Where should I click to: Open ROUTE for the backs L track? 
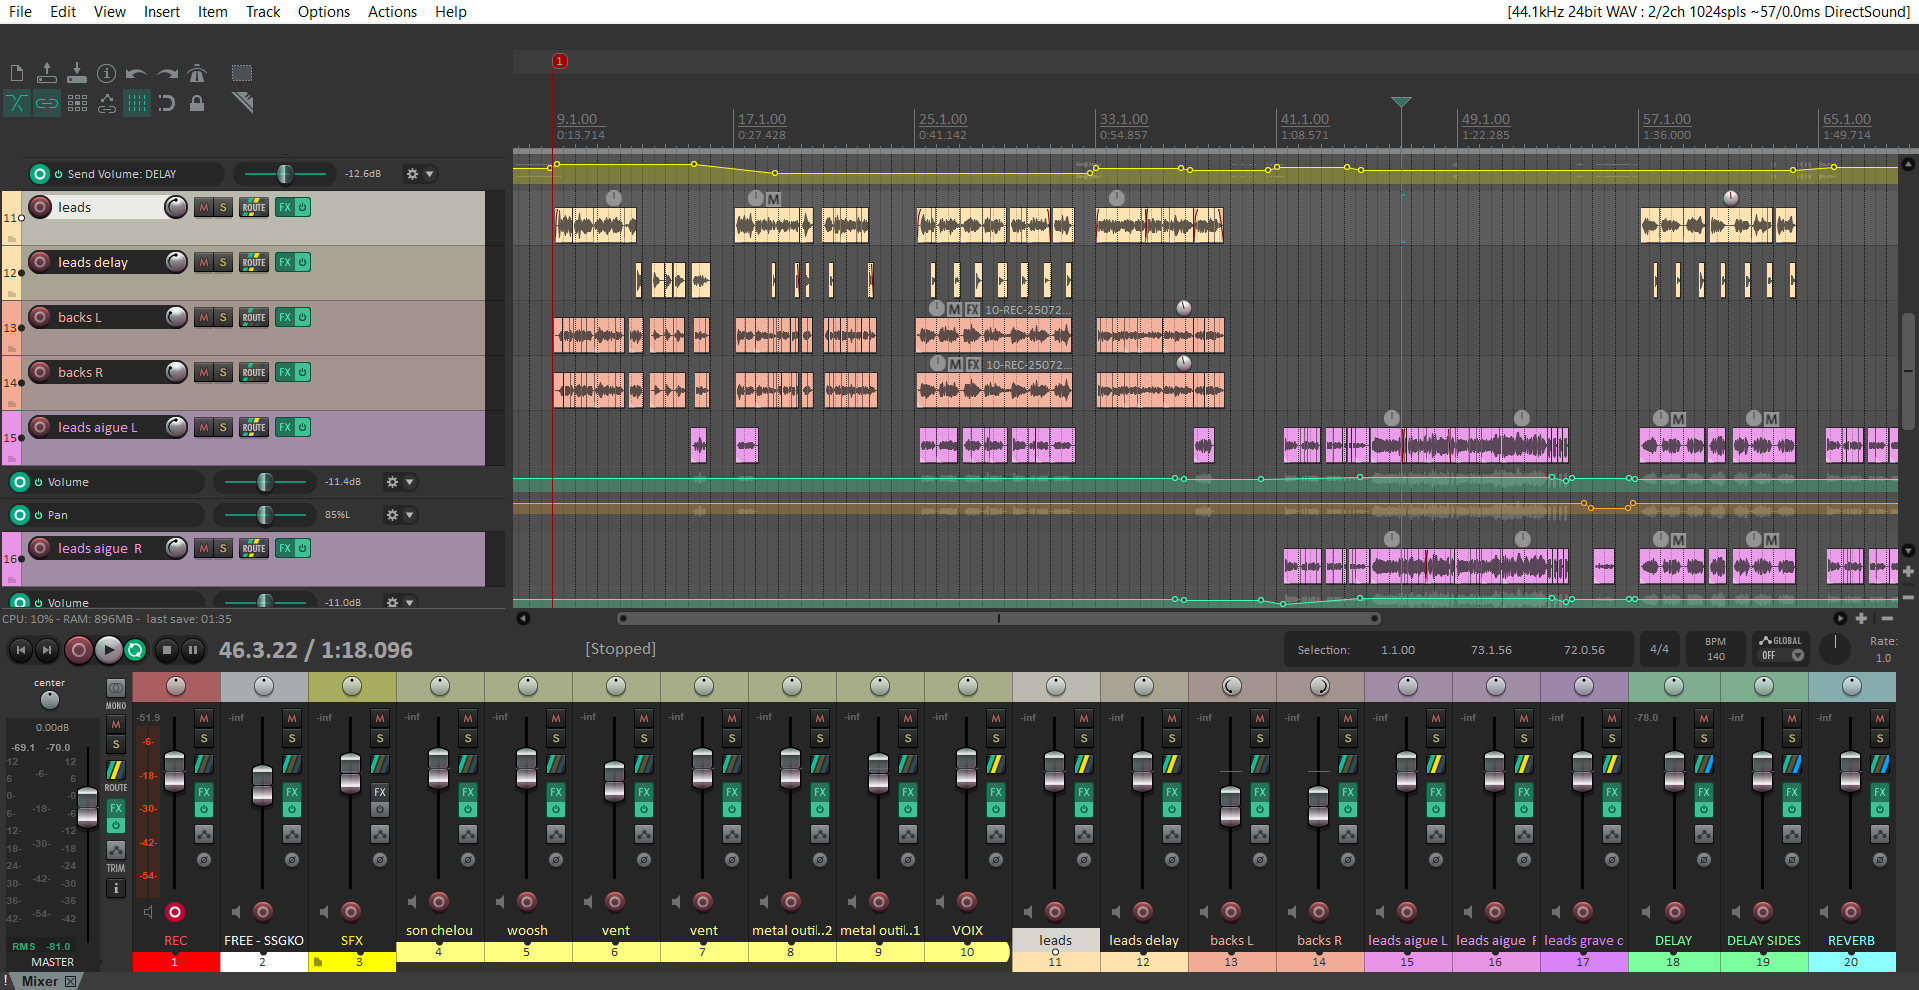(x=254, y=317)
